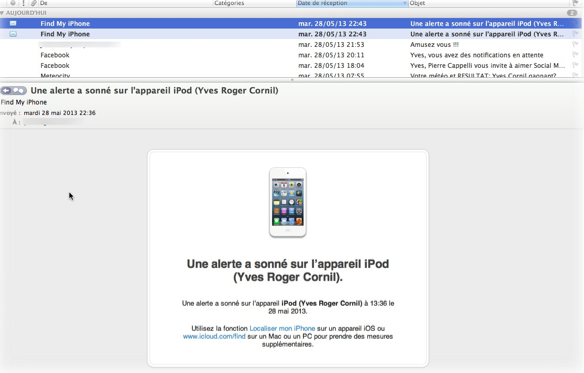This screenshot has width=584, height=373.
Task: Sort by the attachment paperclip column header
Action: [x=34, y=3]
